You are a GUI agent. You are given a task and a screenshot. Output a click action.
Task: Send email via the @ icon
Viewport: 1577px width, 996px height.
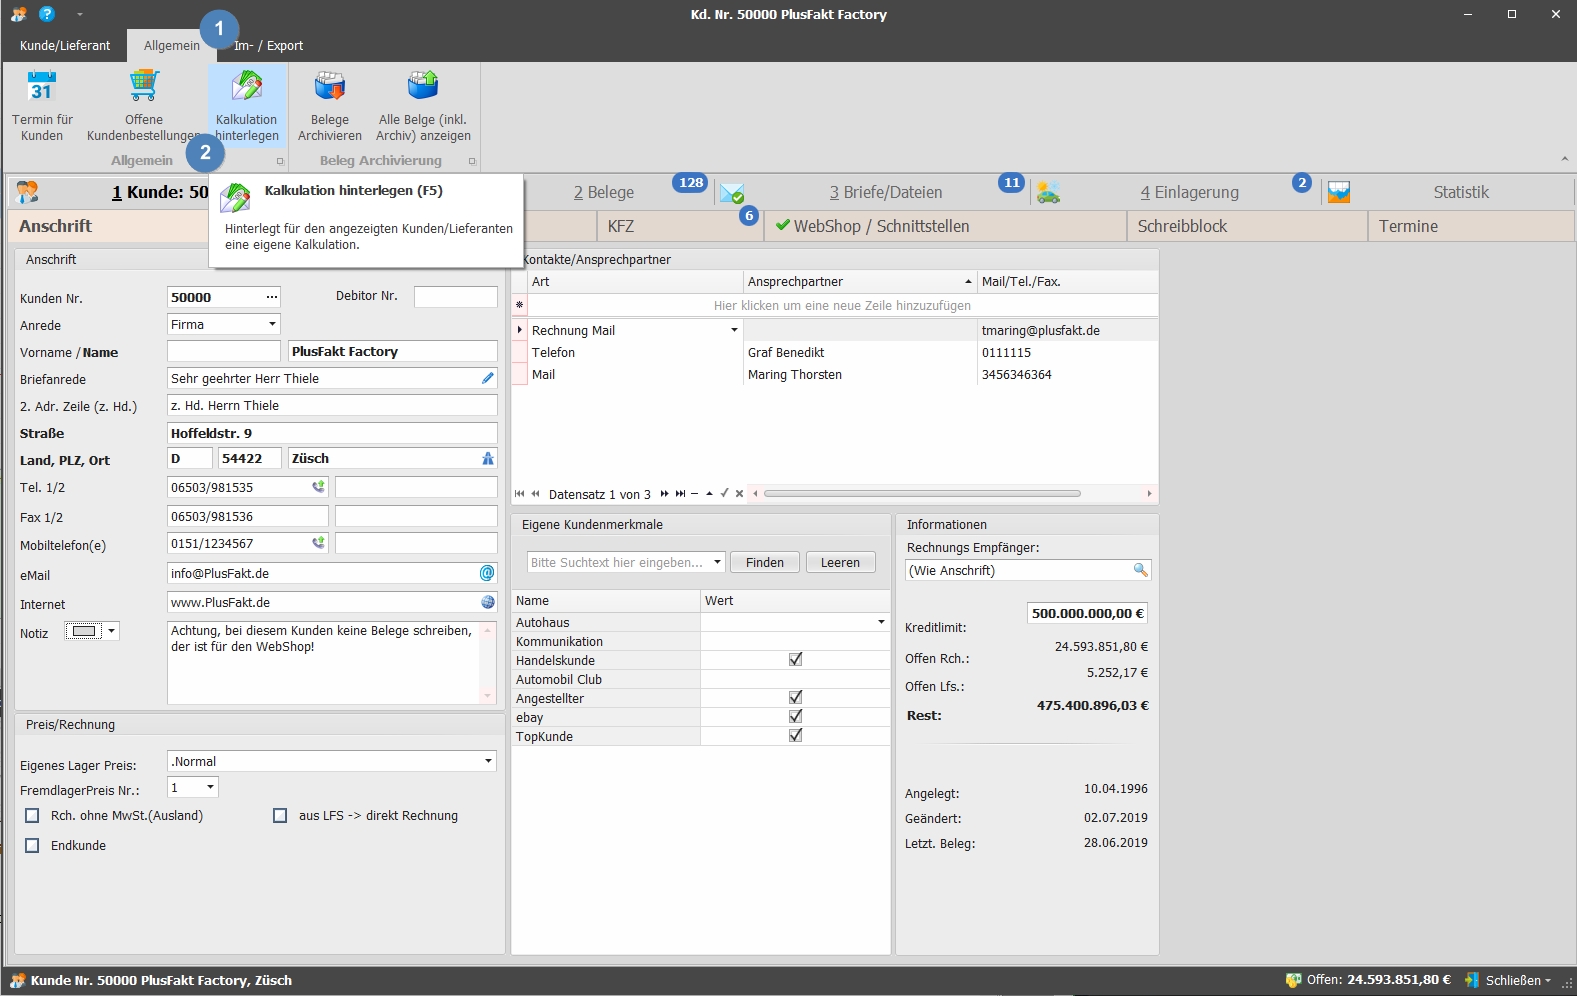(x=487, y=573)
